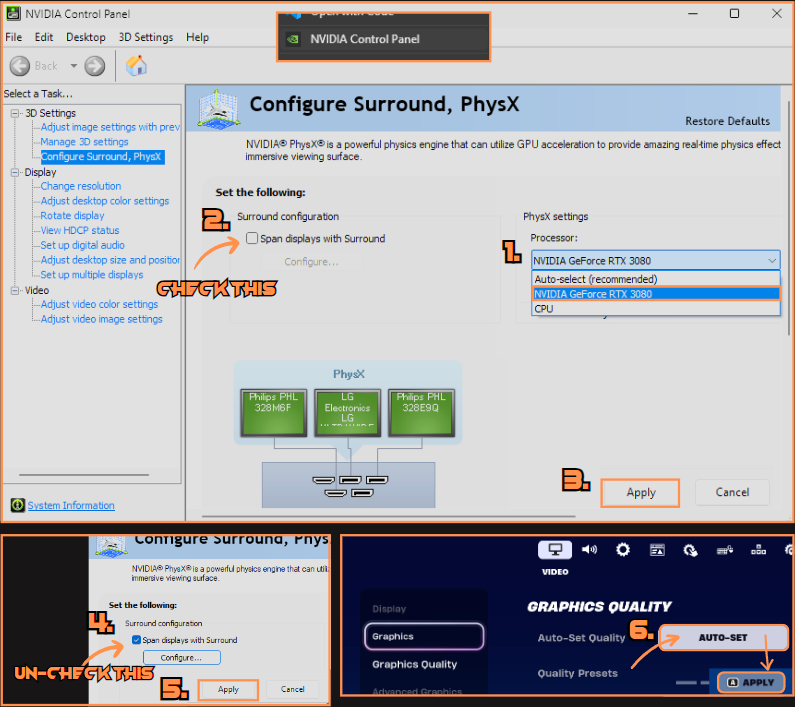Click the Forward arrow toolbar icon
The width and height of the screenshot is (795, 707).
[x=95, y=66]
